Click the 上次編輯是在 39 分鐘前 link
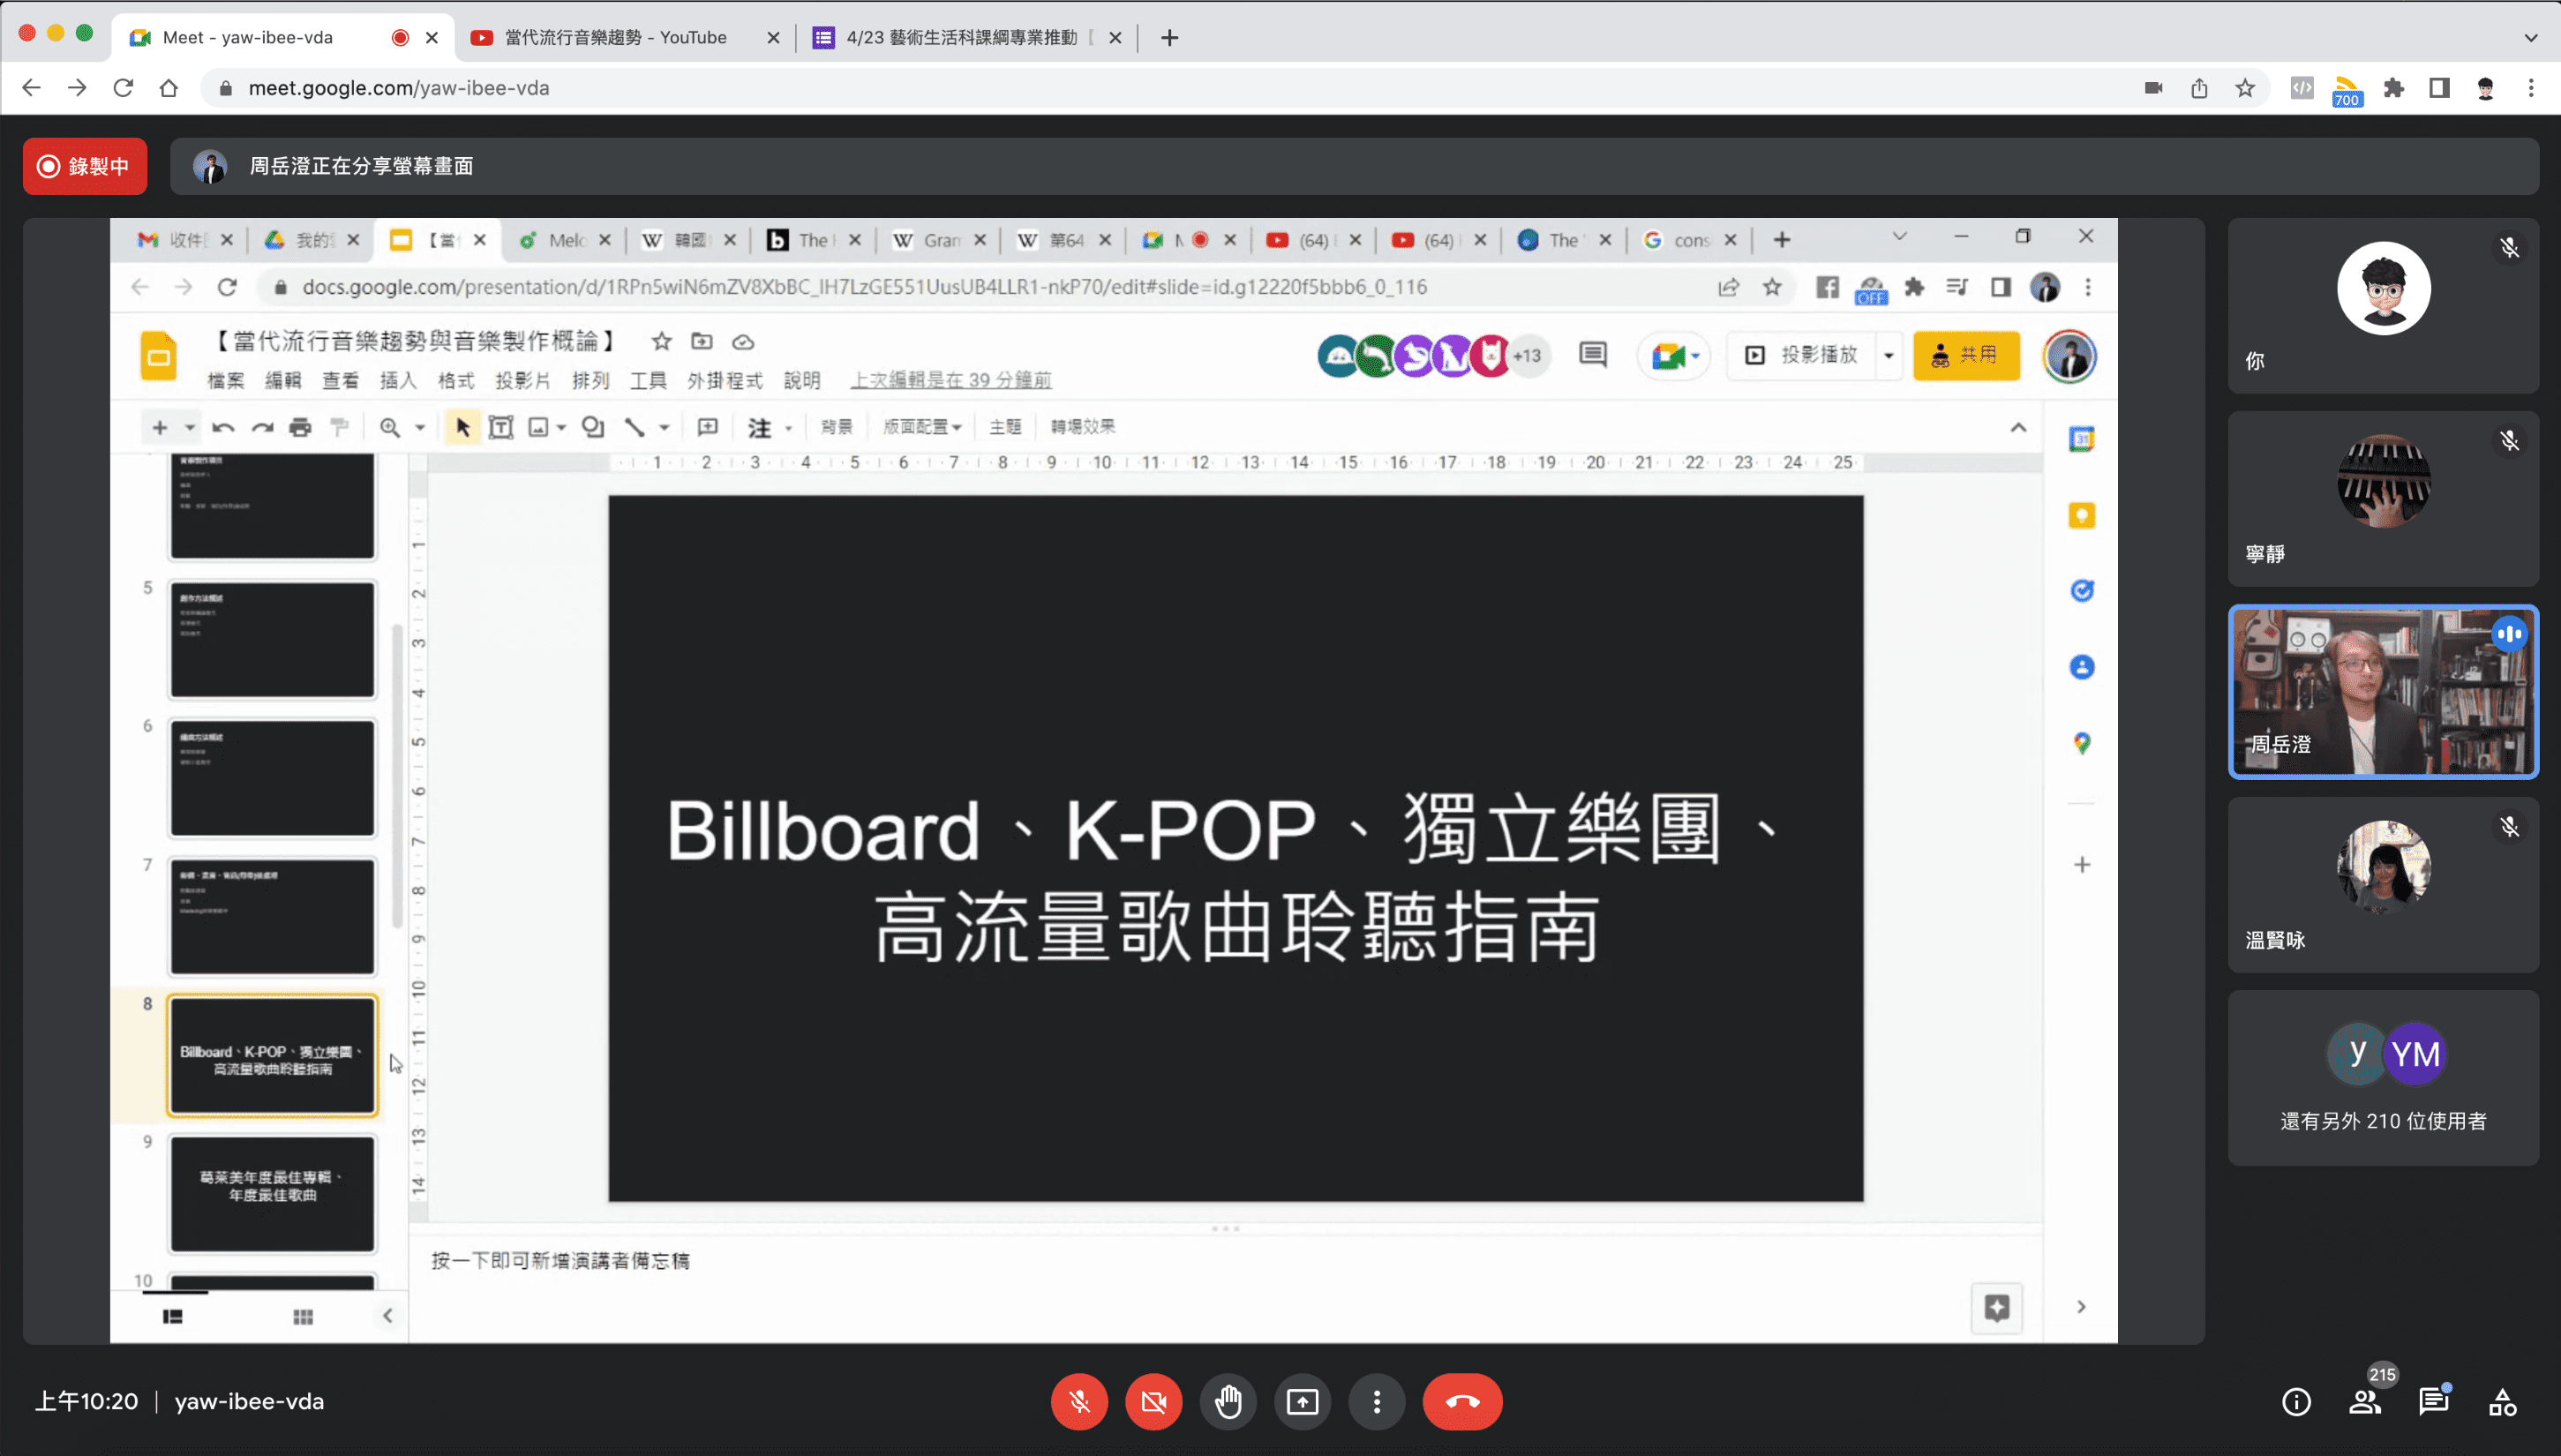 pos(950,380)
